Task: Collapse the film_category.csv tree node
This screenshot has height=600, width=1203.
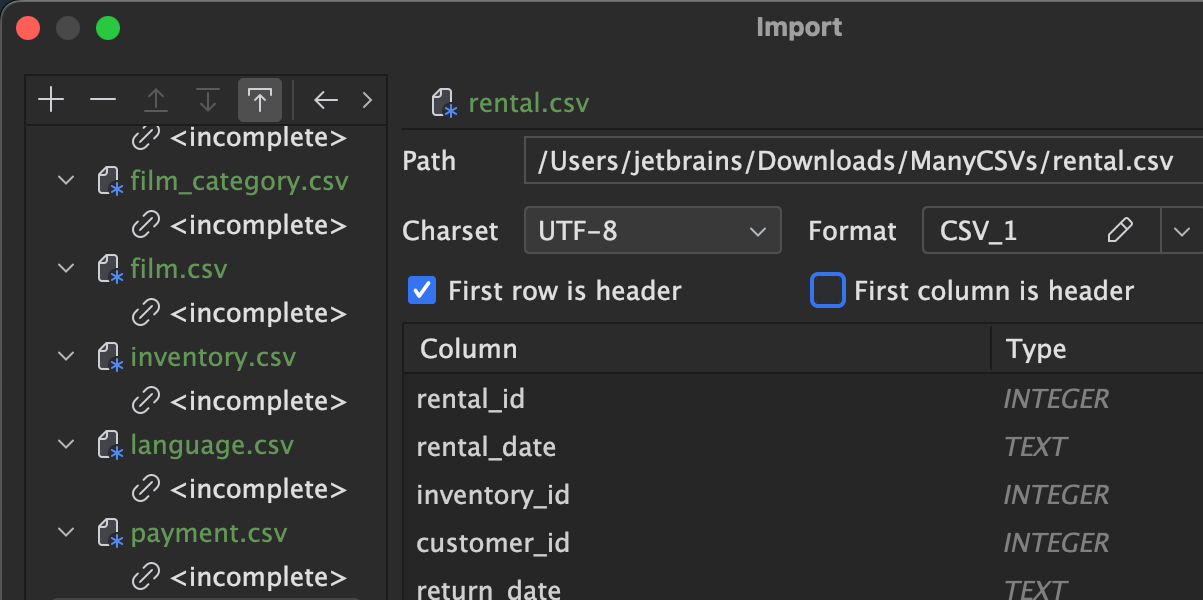Action: click(66, 181)
